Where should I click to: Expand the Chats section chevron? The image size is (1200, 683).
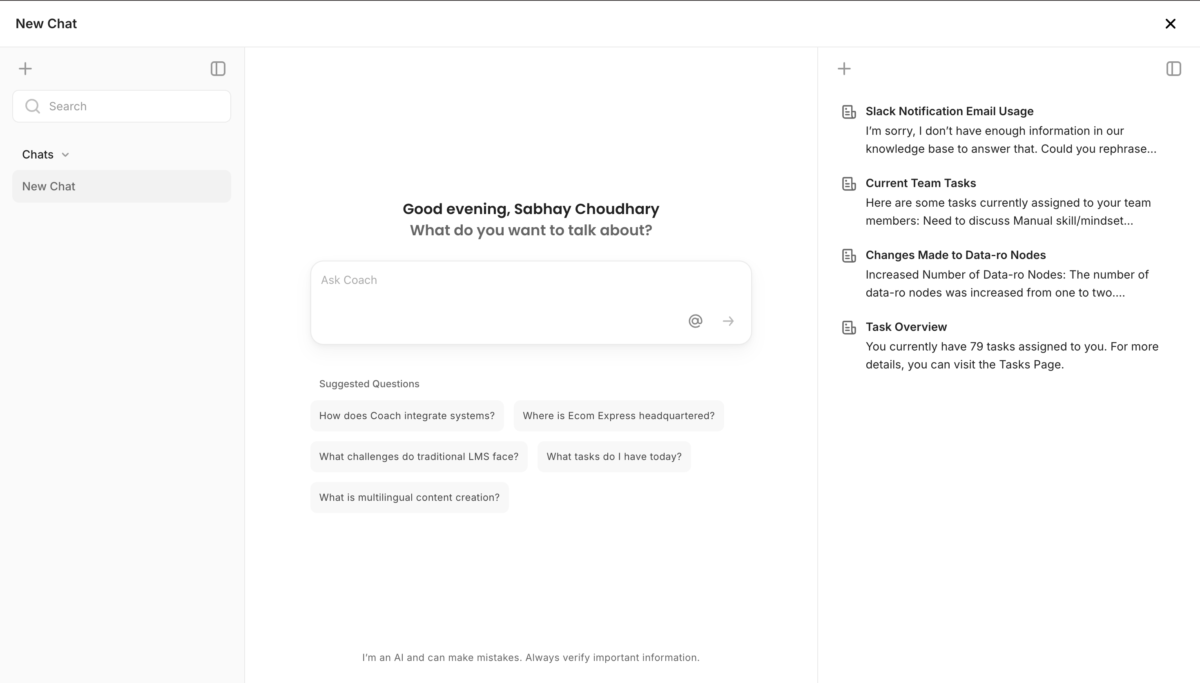(x=66, y=155)
